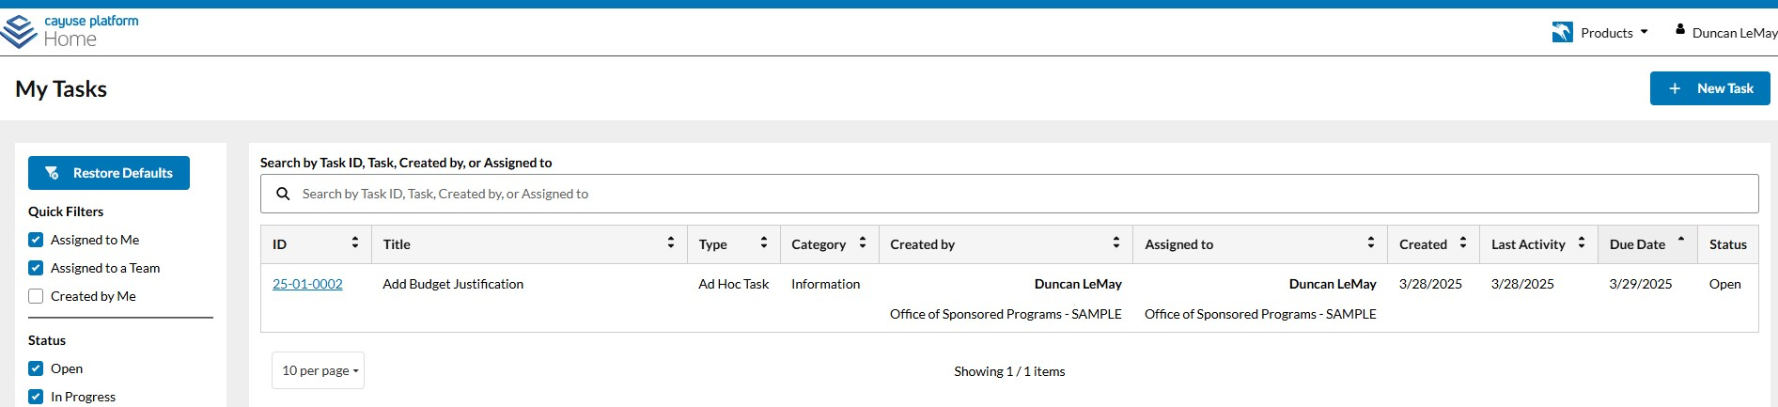Sort tasks by ID column arrows
The width and height of the screenshot is (1778, 407).
tap(355, 243)
